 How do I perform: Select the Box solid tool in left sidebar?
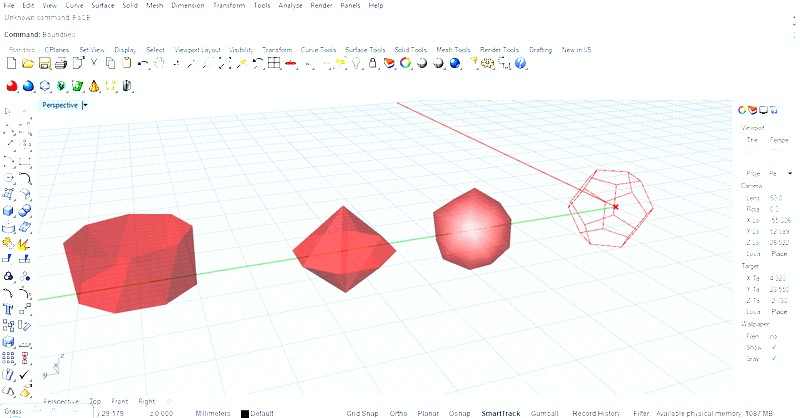8,211
